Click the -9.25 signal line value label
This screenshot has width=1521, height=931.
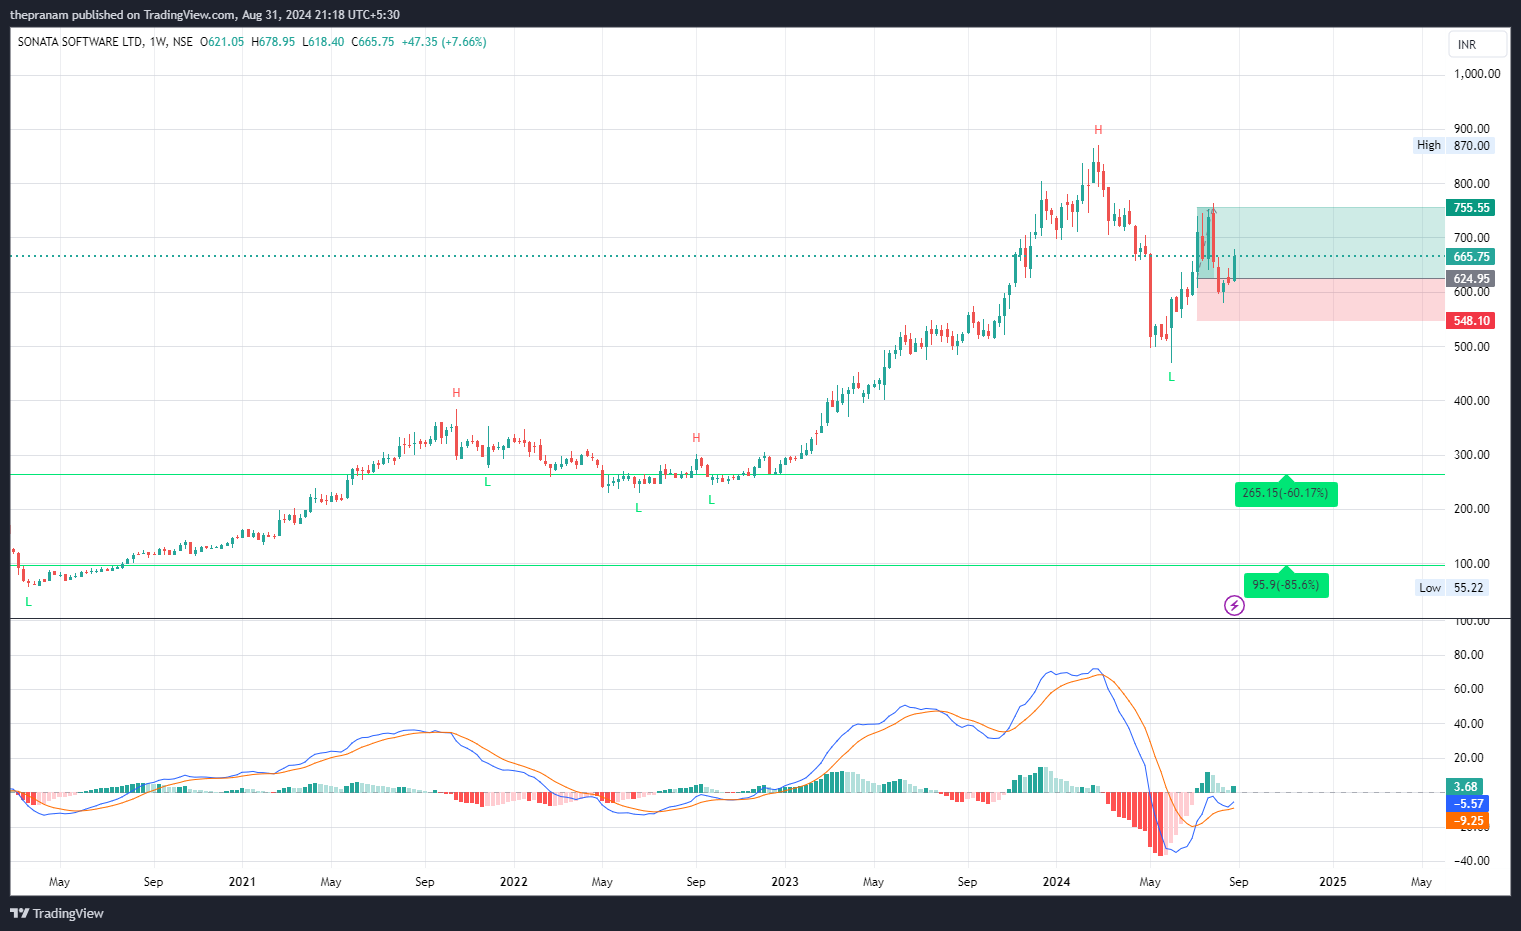click(1468, 821)
